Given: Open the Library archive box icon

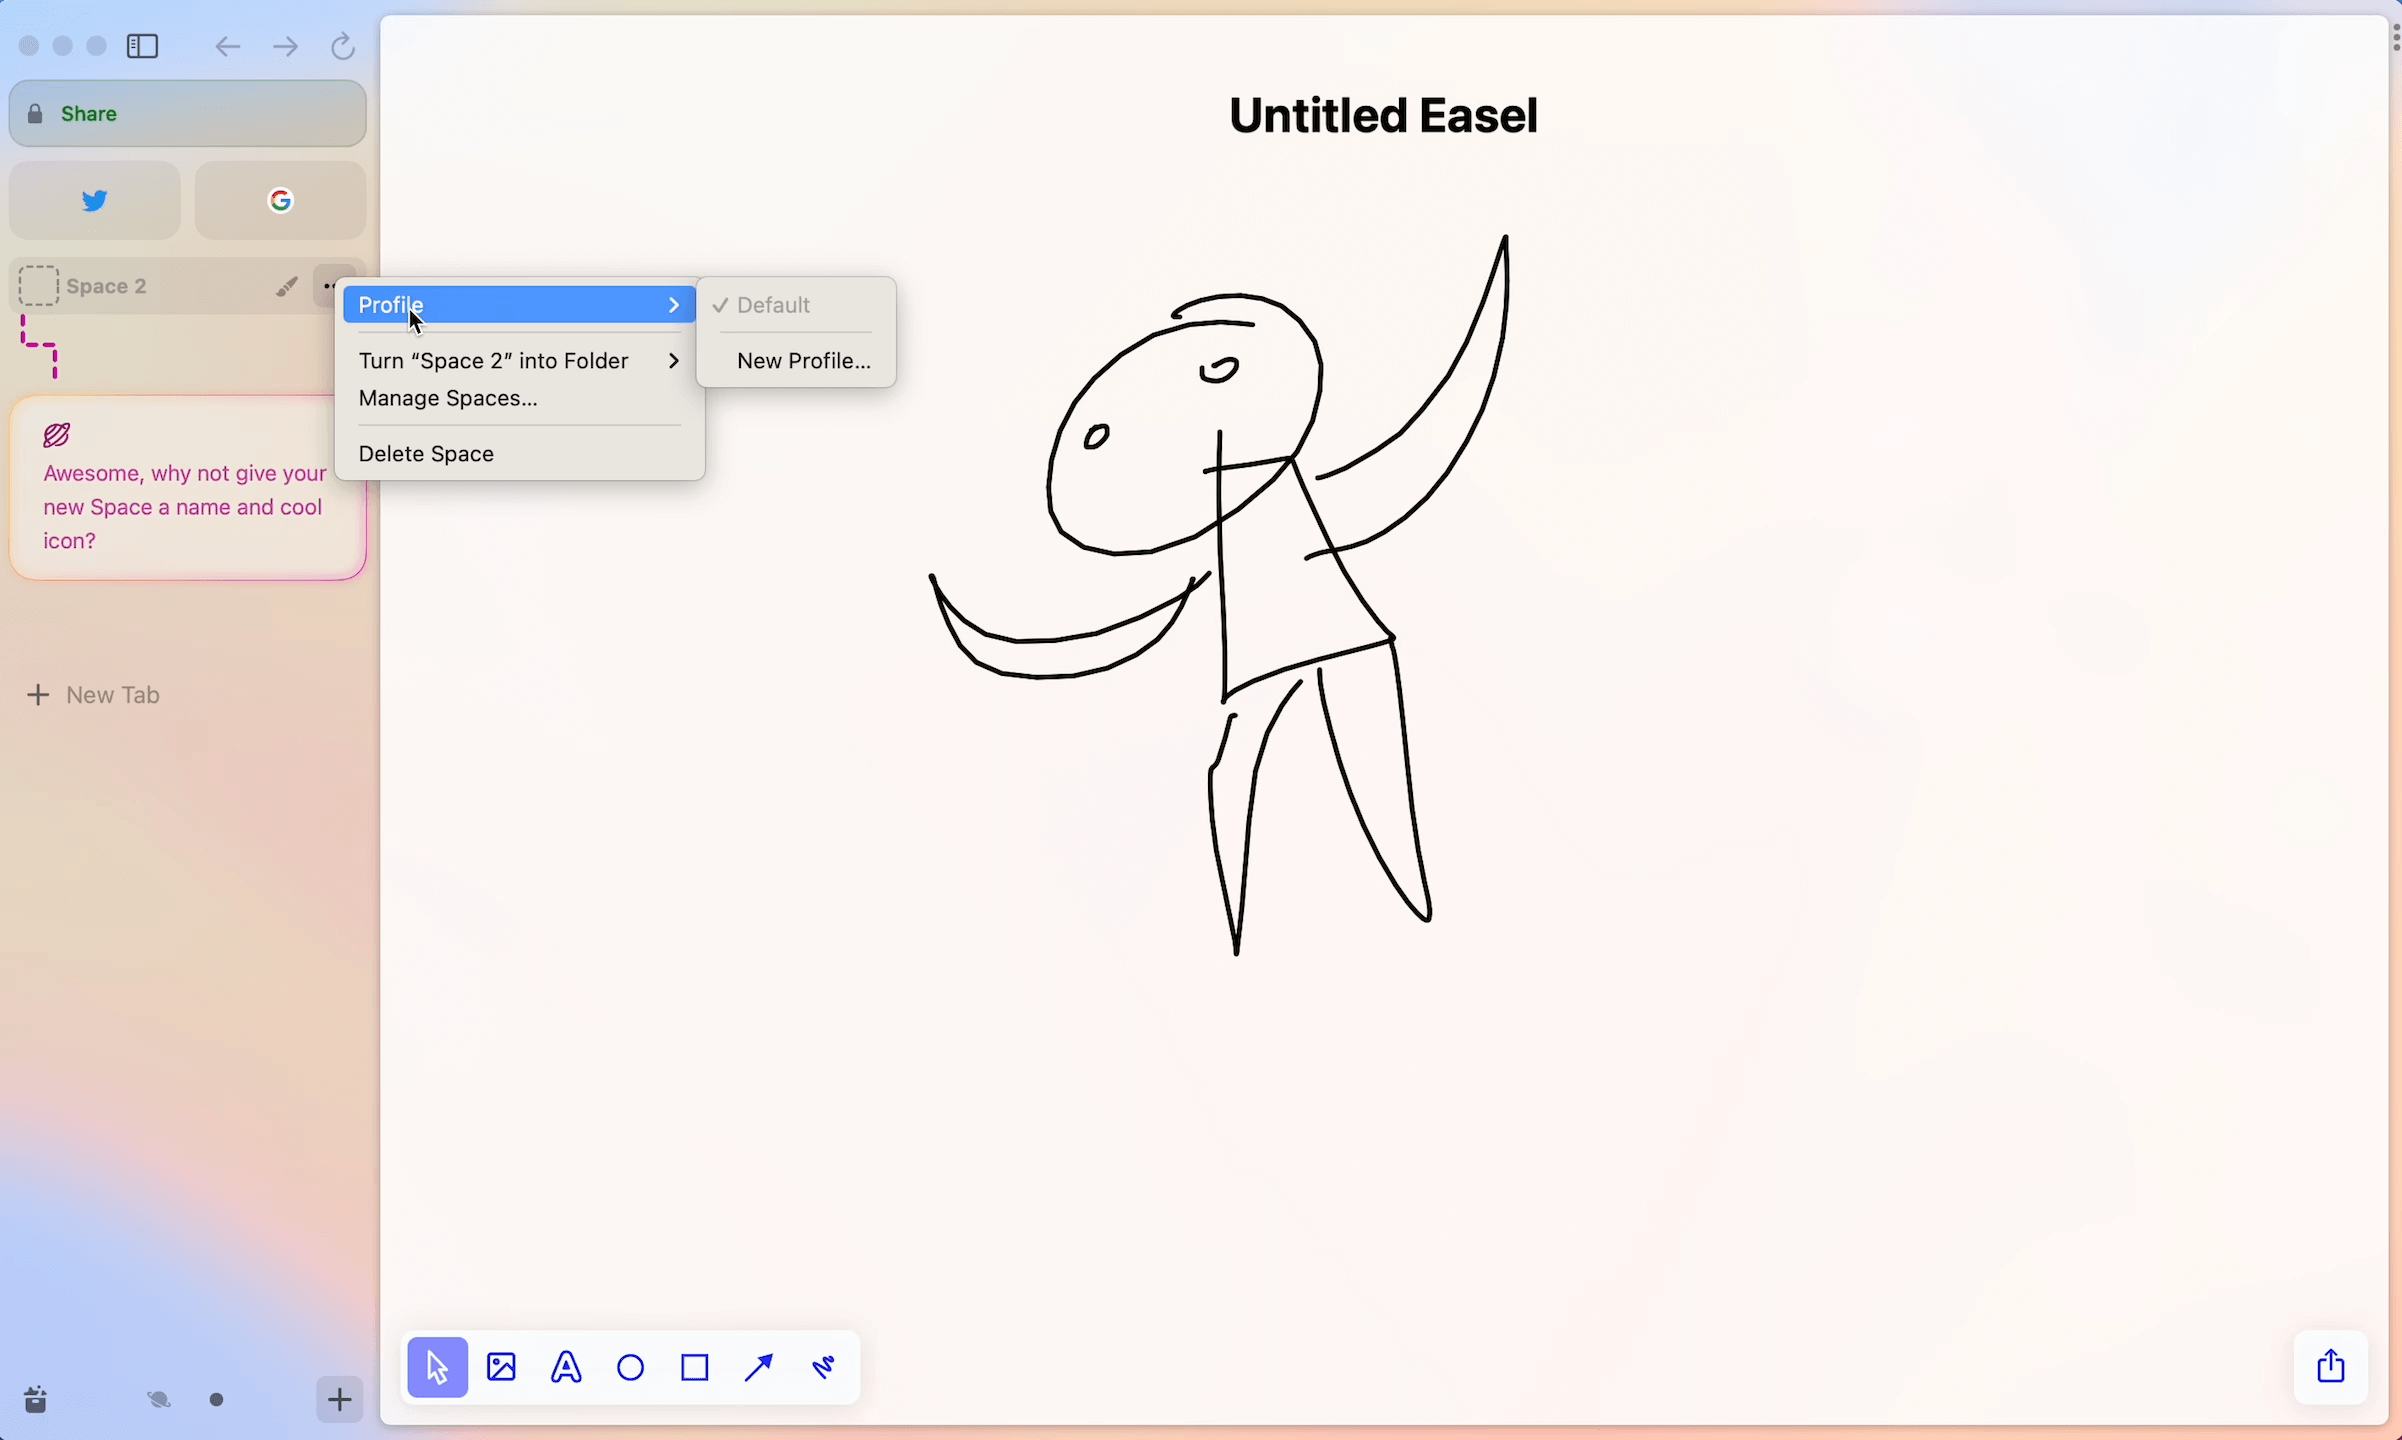Looking at the screenshot, I should coord(36,1400).
